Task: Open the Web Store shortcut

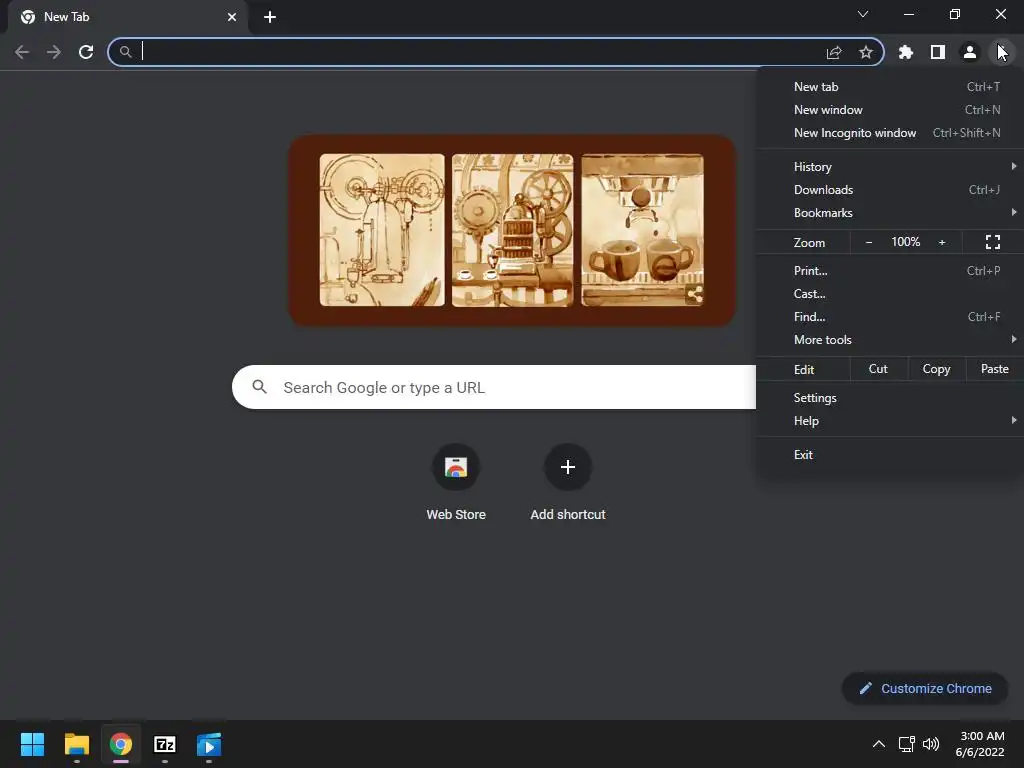Action: [x=456, y=483]
